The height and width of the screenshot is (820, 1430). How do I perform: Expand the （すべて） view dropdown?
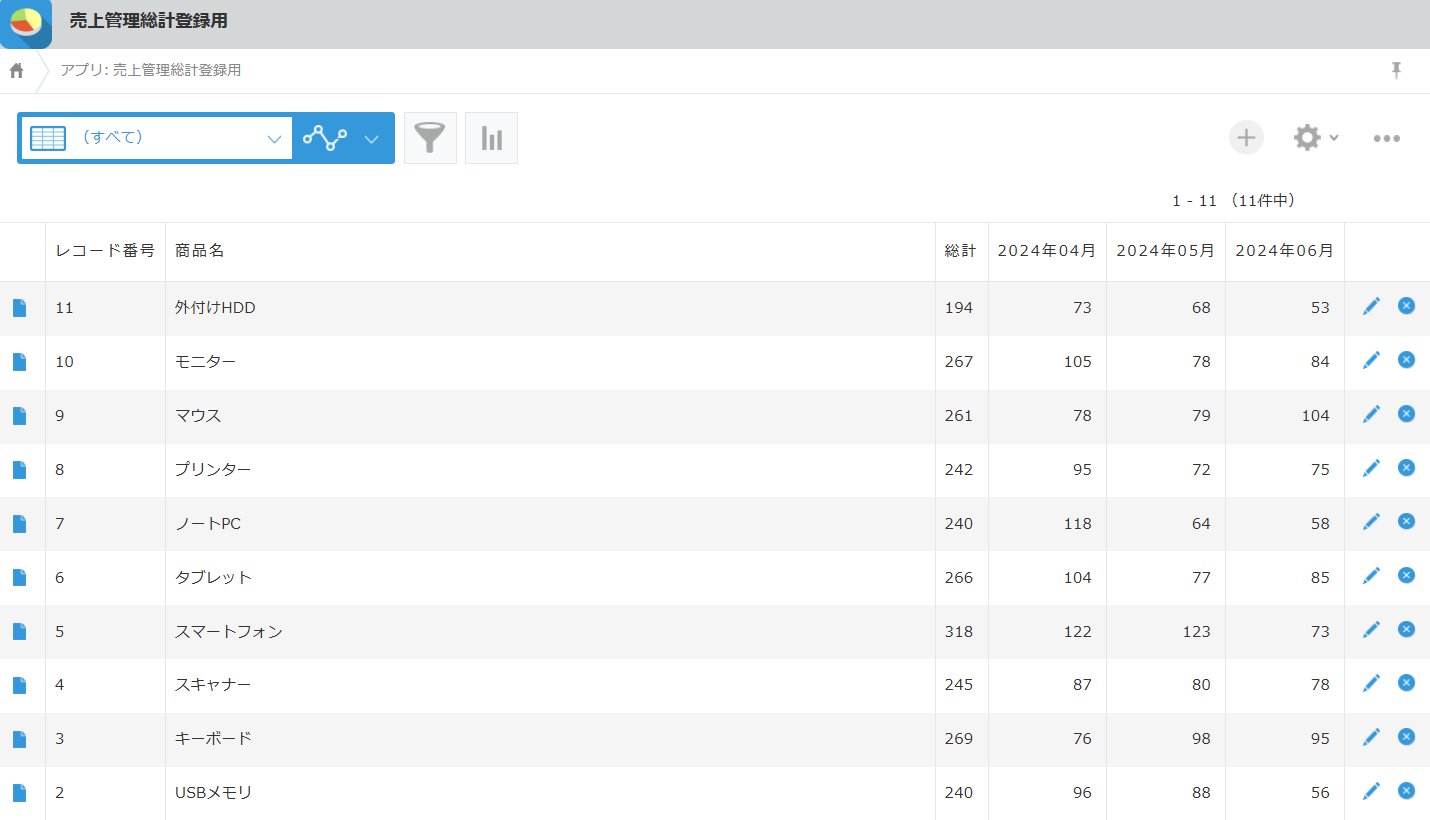(274, 139)
